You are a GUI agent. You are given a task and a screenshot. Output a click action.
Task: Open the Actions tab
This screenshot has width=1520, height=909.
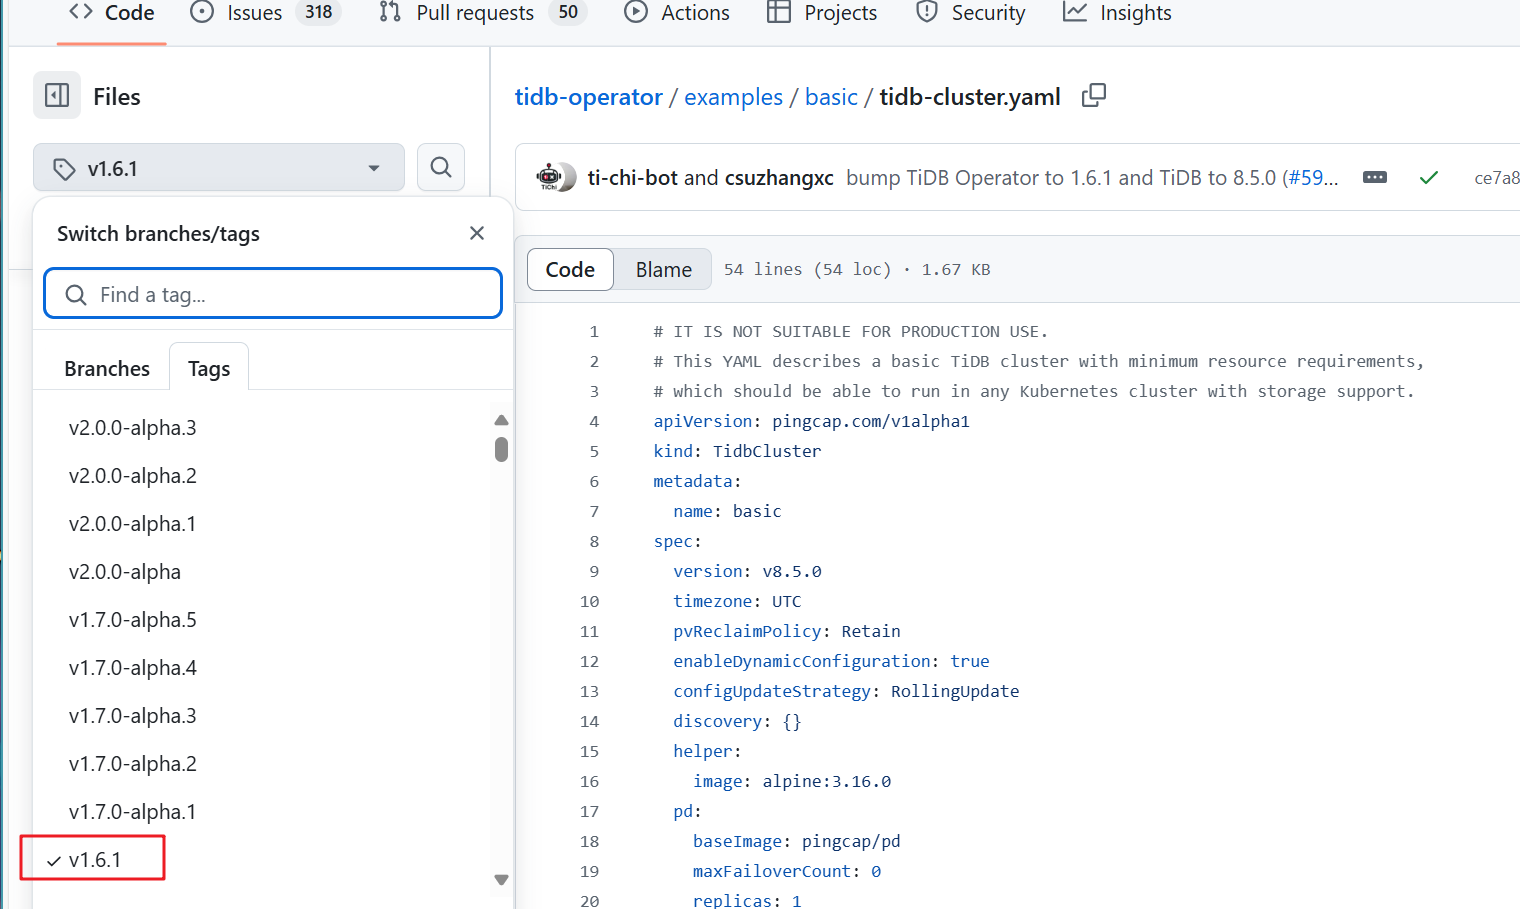point(678,13)
